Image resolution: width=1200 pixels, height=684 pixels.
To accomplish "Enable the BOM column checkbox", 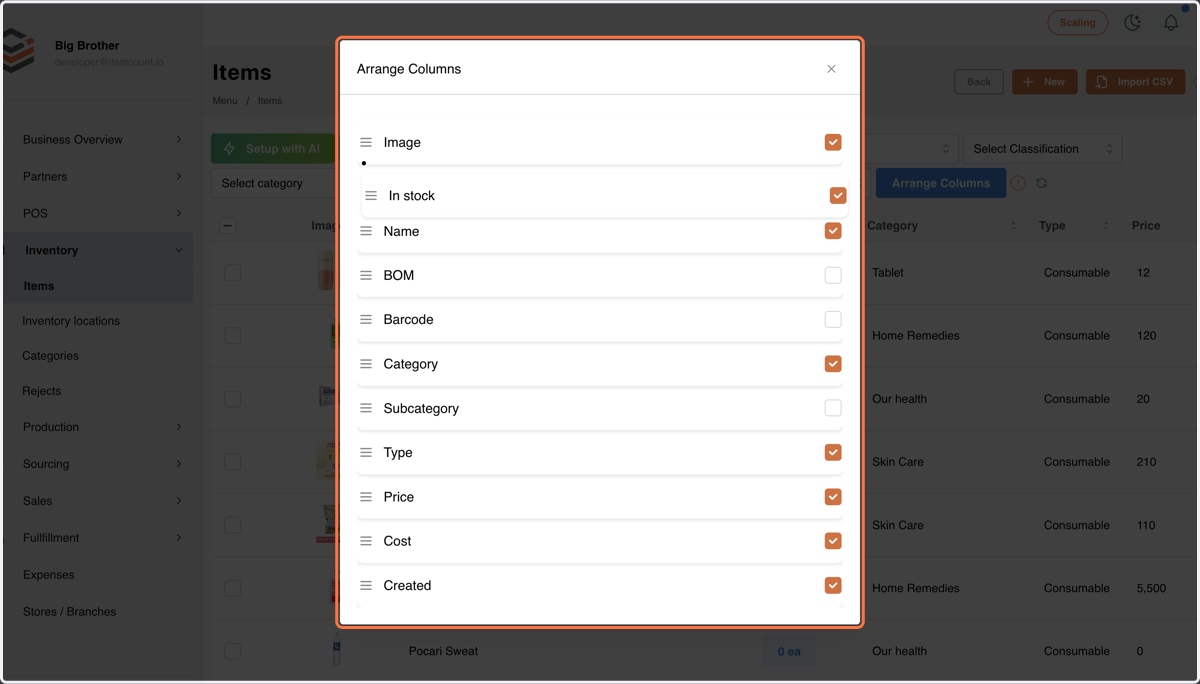I will pos(833,275).
